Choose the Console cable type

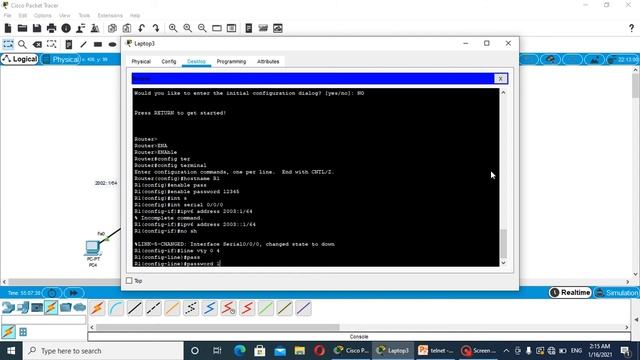[116, 308]
